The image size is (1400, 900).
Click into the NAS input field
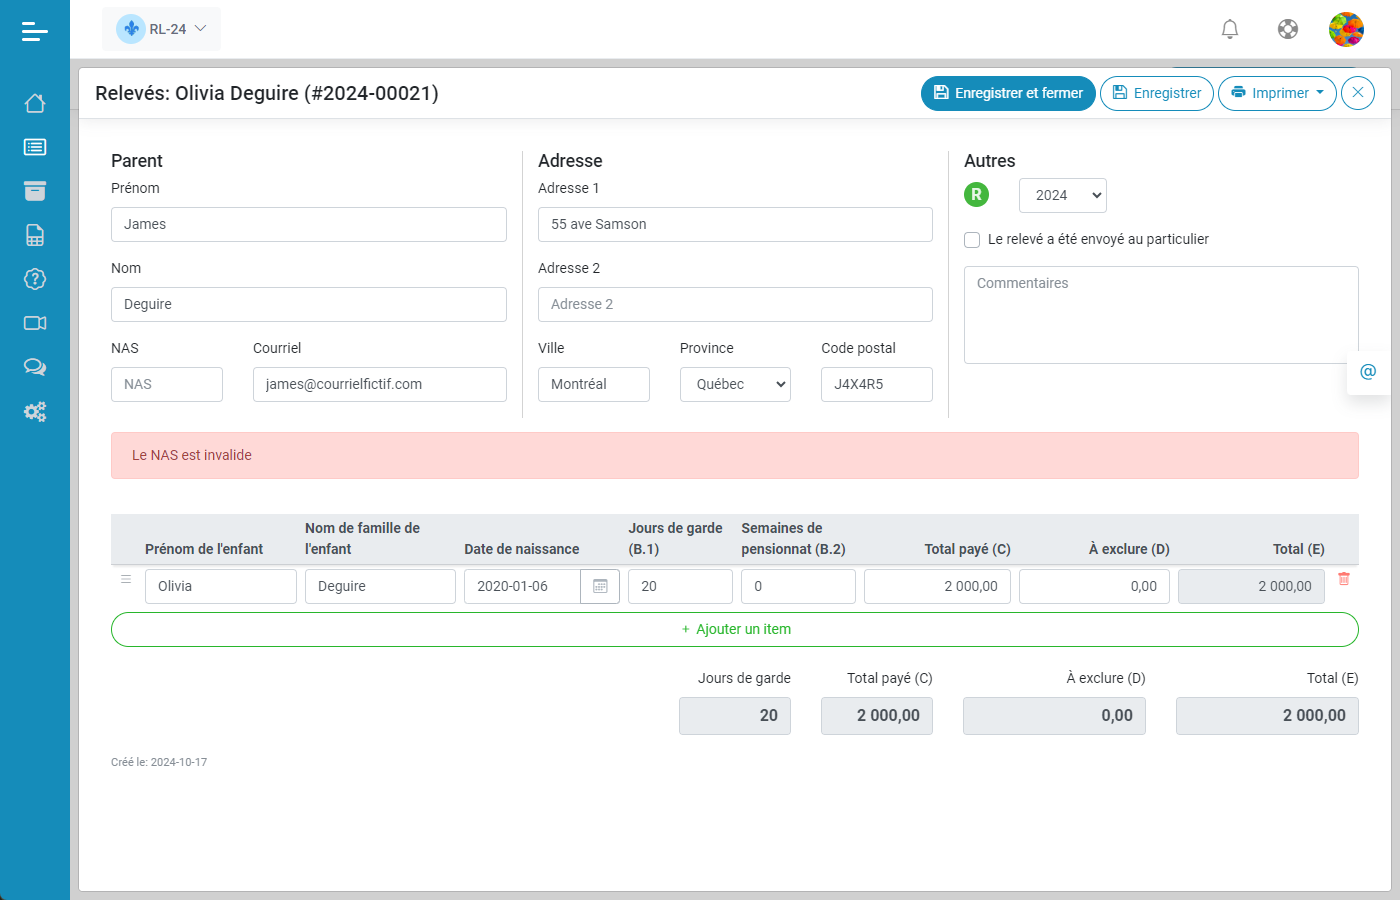(167, 385)
